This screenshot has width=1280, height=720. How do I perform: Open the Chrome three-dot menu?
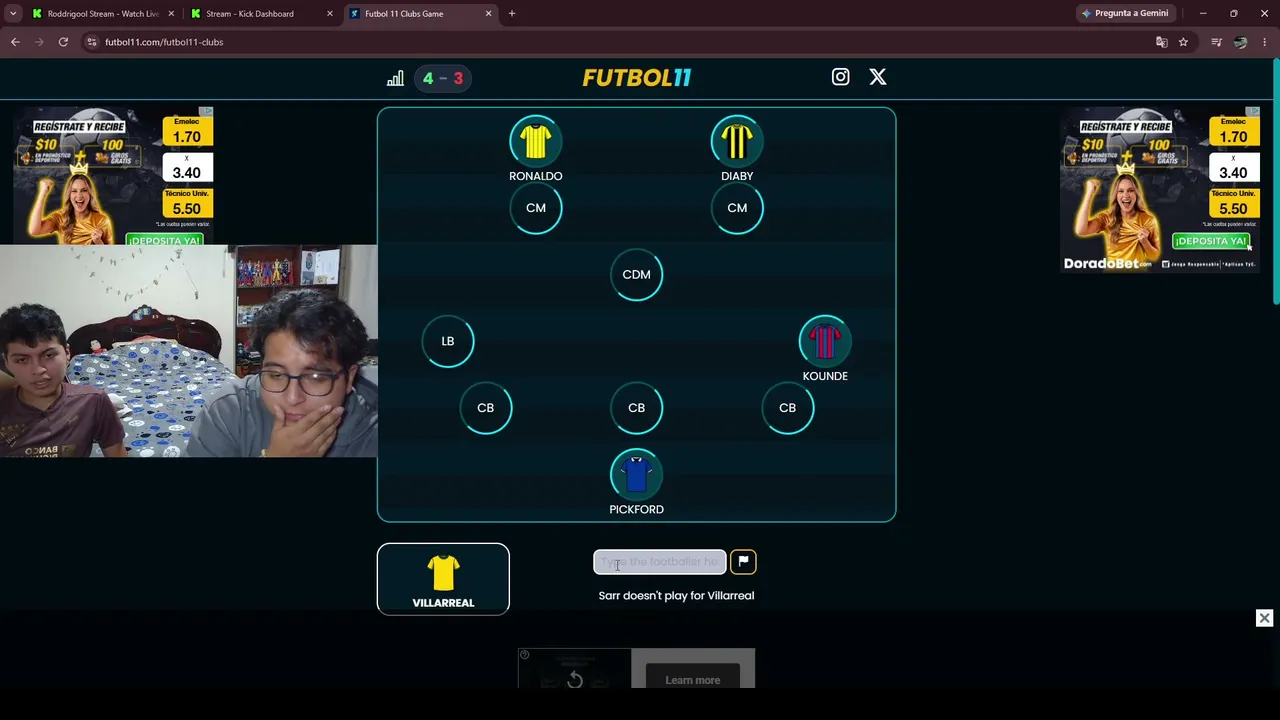pyautogui.click(x=1265, y=42)
